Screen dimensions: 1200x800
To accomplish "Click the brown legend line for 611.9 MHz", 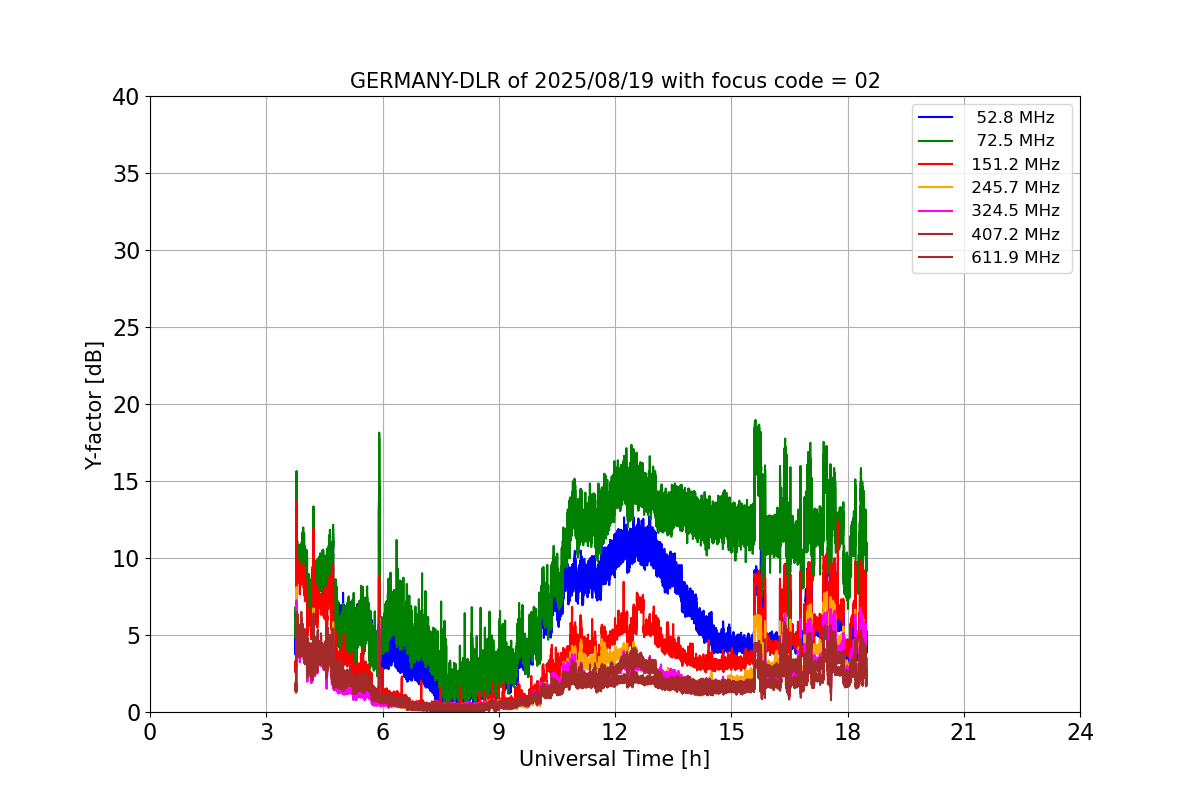I will point(936,258).
